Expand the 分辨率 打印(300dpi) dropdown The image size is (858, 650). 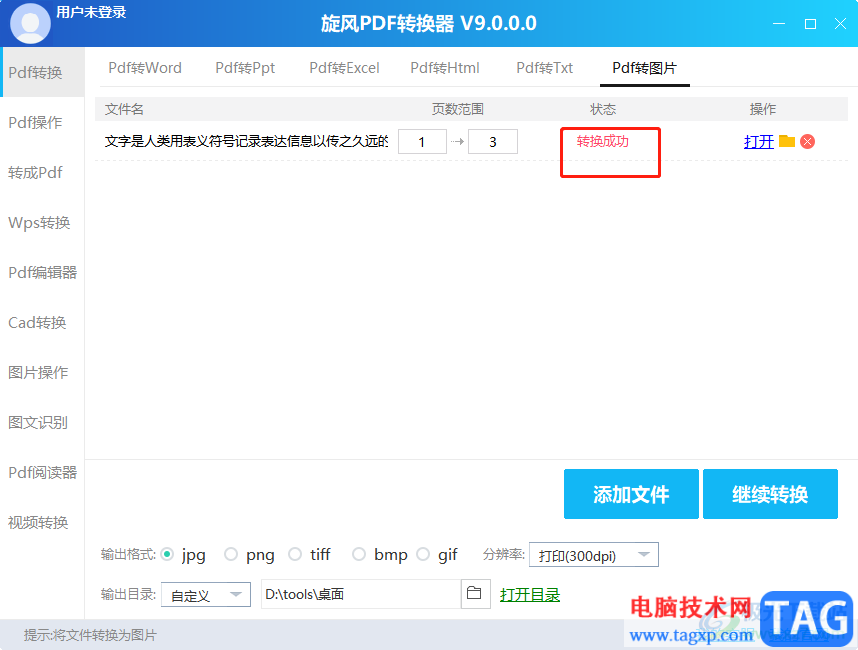[x=594, y=555]
